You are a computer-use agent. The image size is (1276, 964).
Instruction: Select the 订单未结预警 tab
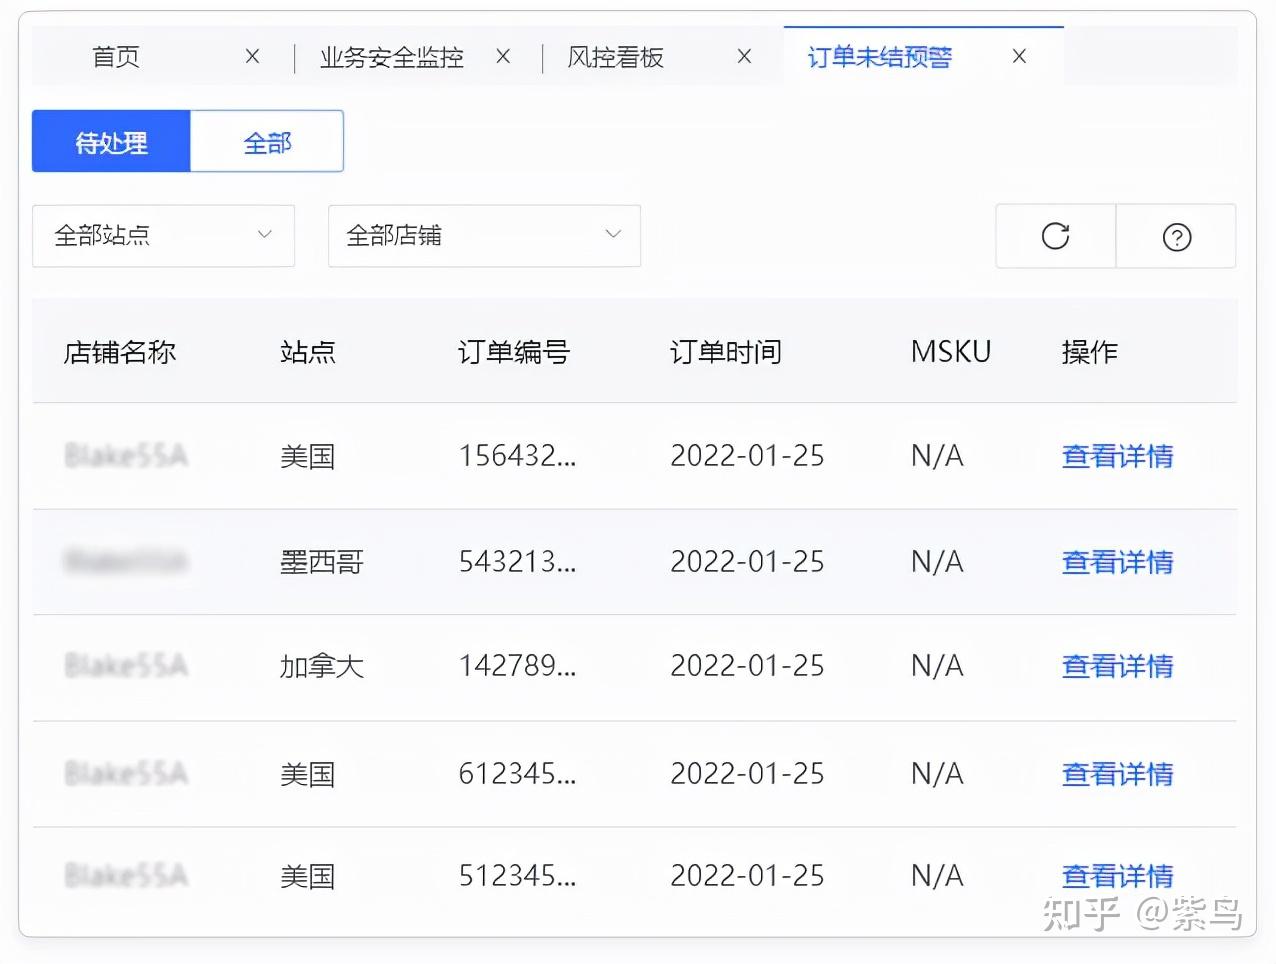(879, 57)
